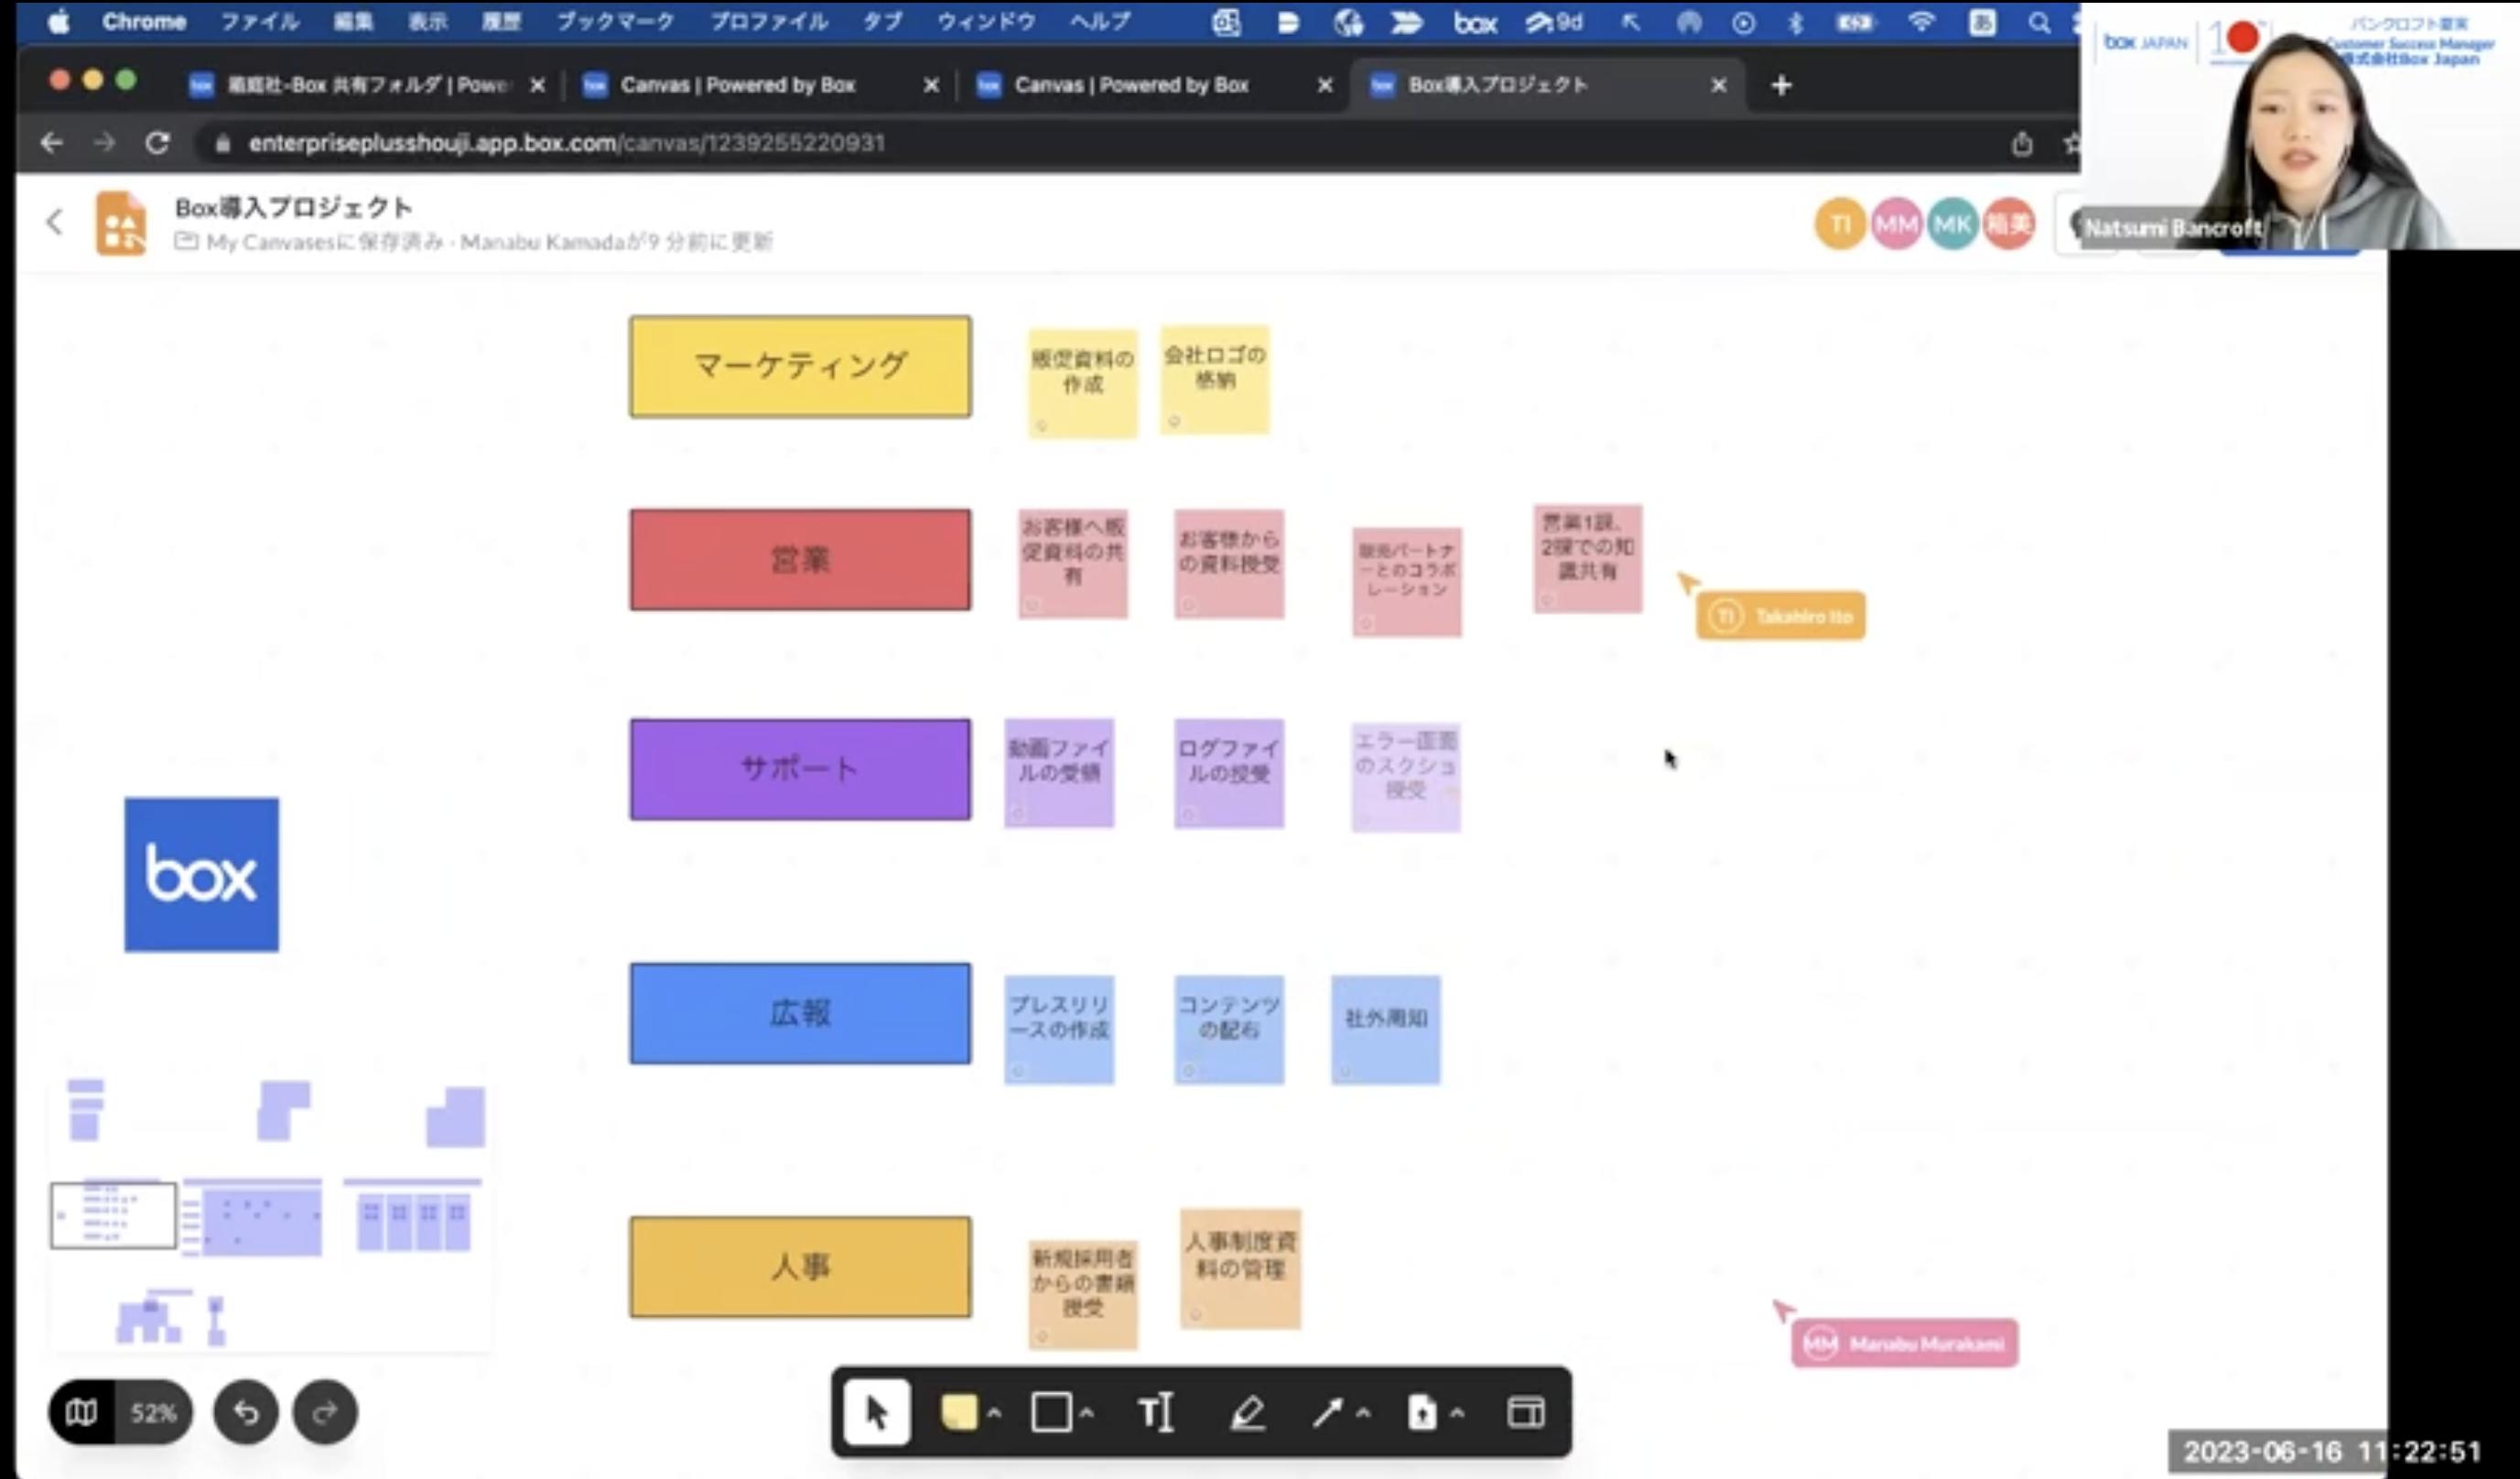Viewport: 2520px width, 1479px height.
Task: Open the ウィンドウ menu
Action: (x=985, y=21)
